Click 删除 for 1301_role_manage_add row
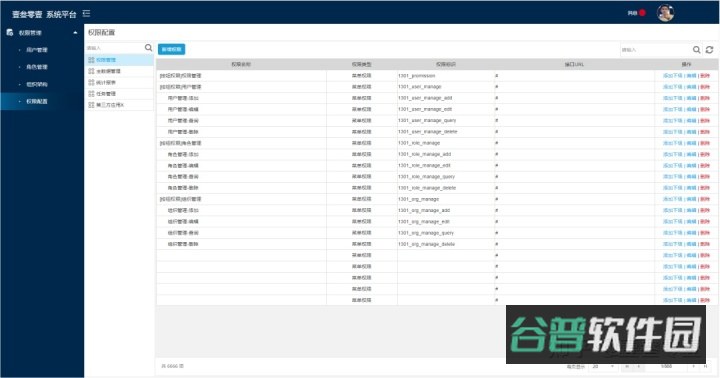Image resolution: width=720 pixels, height=378 pixels. point(705,154)
